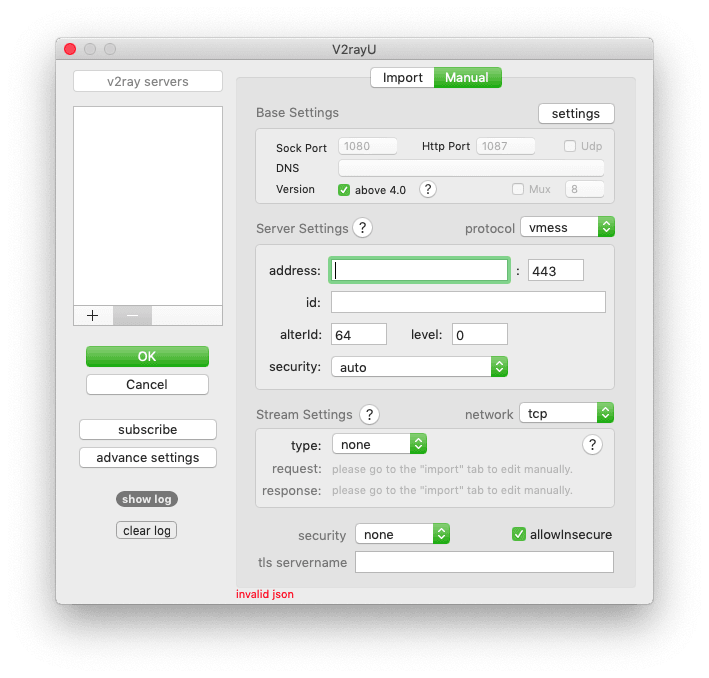Click the settings button in Base Settings
The height and width of the screenshot is (678, 709).
pos(576,114)
